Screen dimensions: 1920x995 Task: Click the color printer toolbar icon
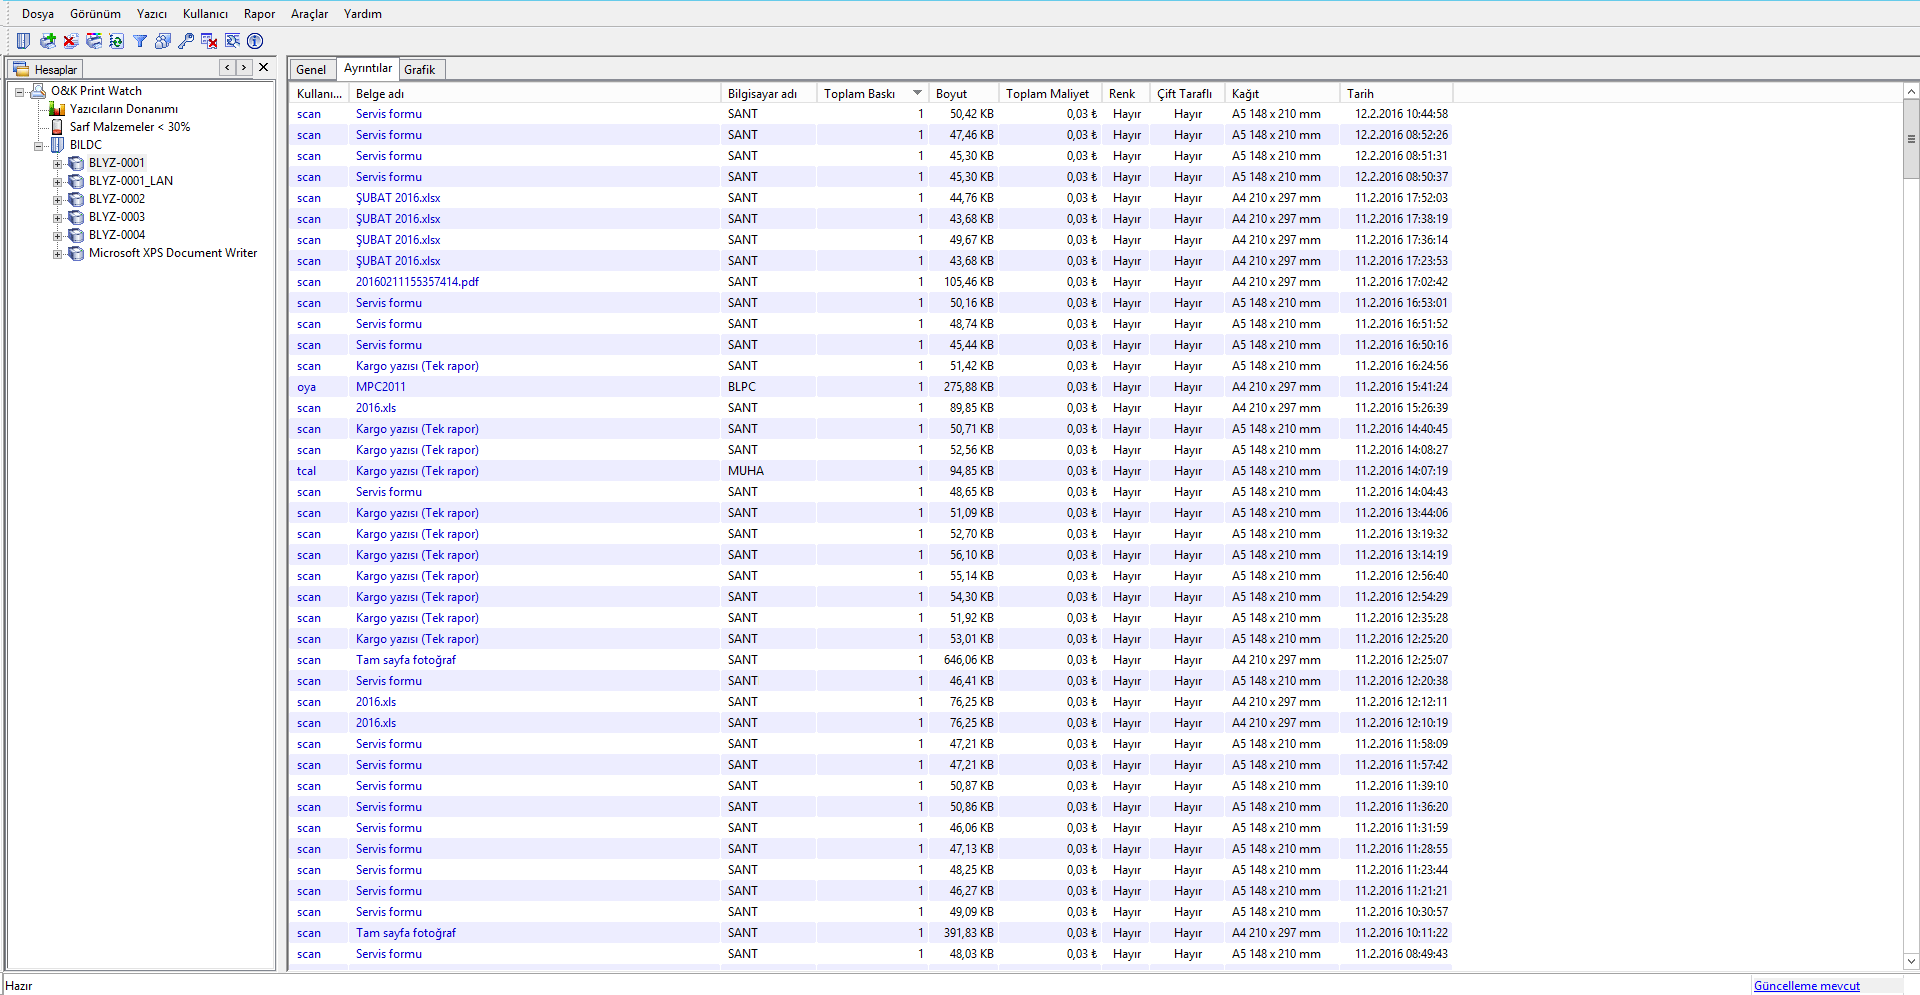[93, 41]
